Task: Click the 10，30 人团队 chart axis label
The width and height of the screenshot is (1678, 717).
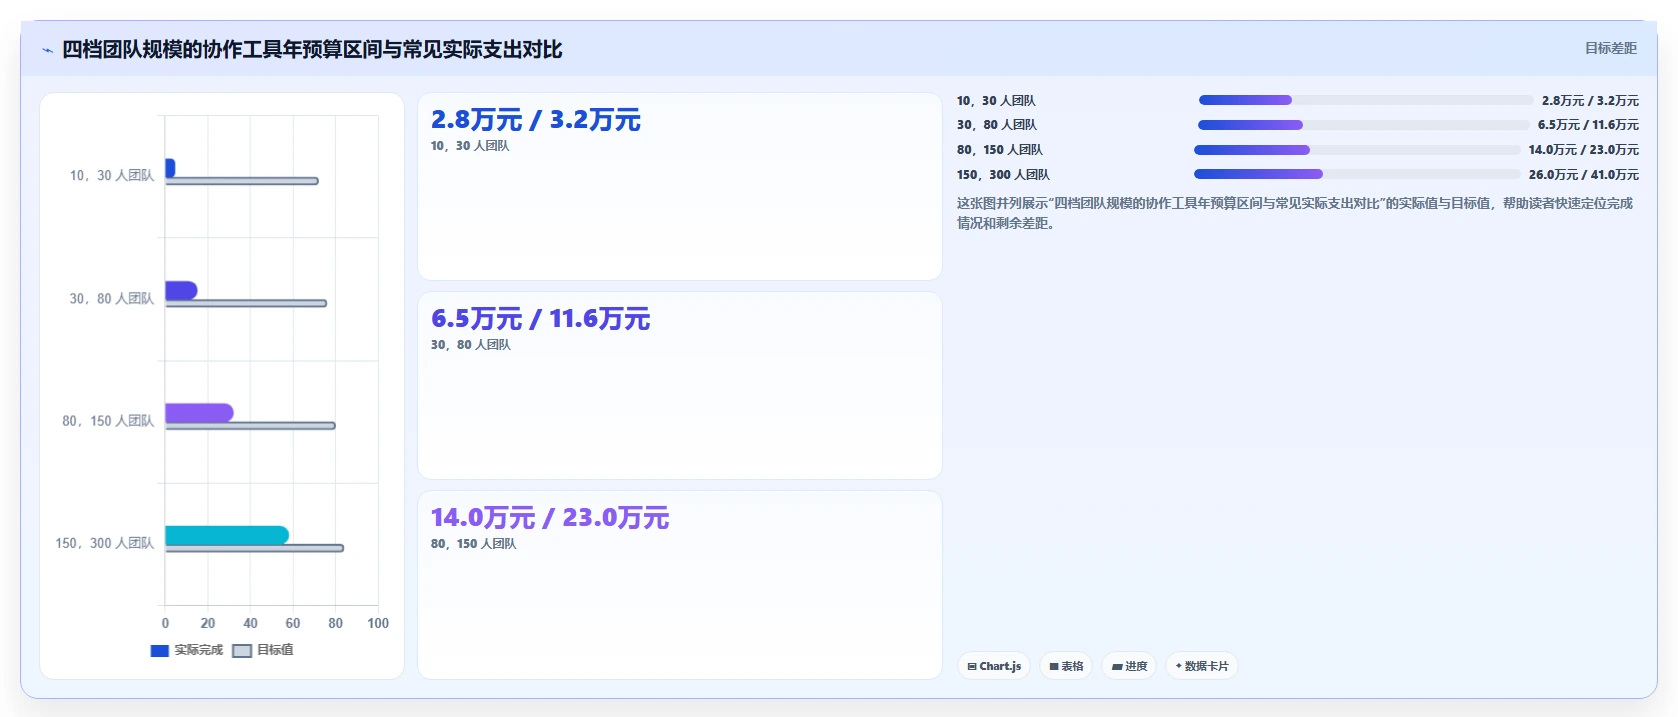Action: [x=112, y=176]
